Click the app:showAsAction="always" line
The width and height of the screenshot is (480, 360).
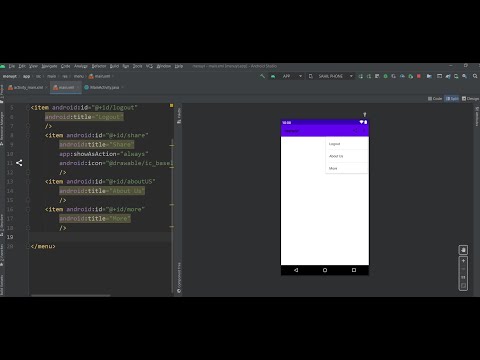pos(104,154)
